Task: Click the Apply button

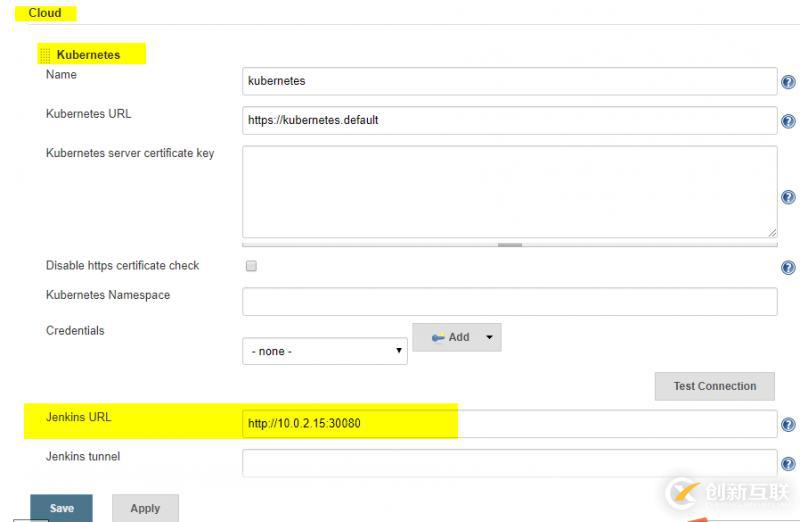Action: point(145,508)
